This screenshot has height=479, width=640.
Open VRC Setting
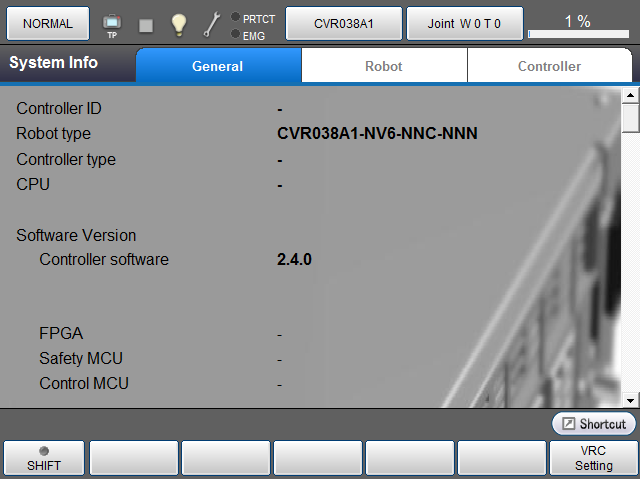tap(594, 458)
